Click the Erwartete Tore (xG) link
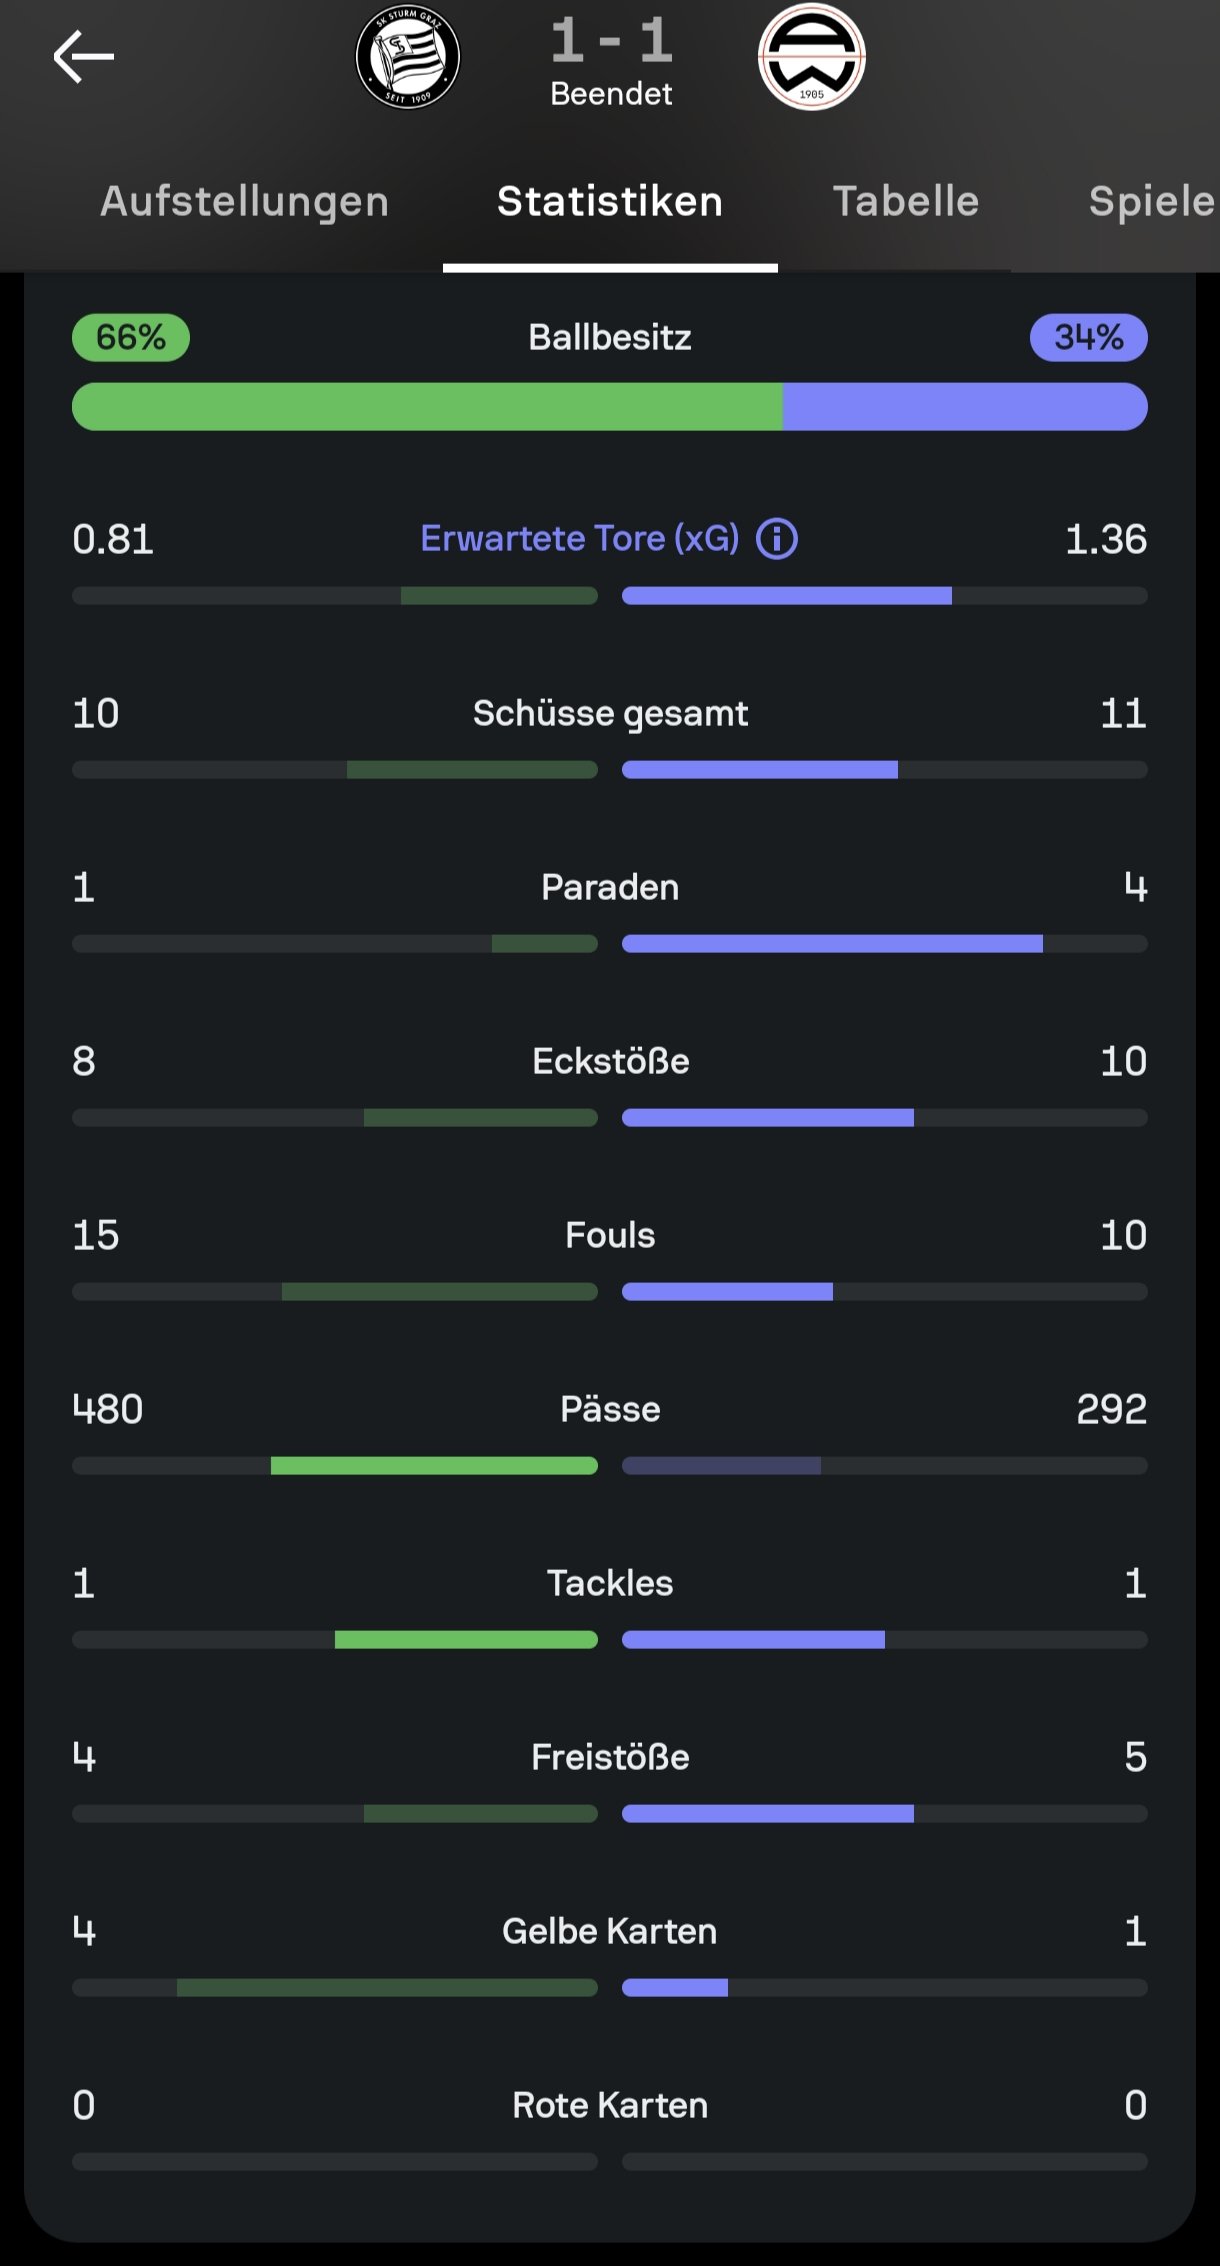The height and width of the screenshot is (2266, 1220). coord(579,539)
